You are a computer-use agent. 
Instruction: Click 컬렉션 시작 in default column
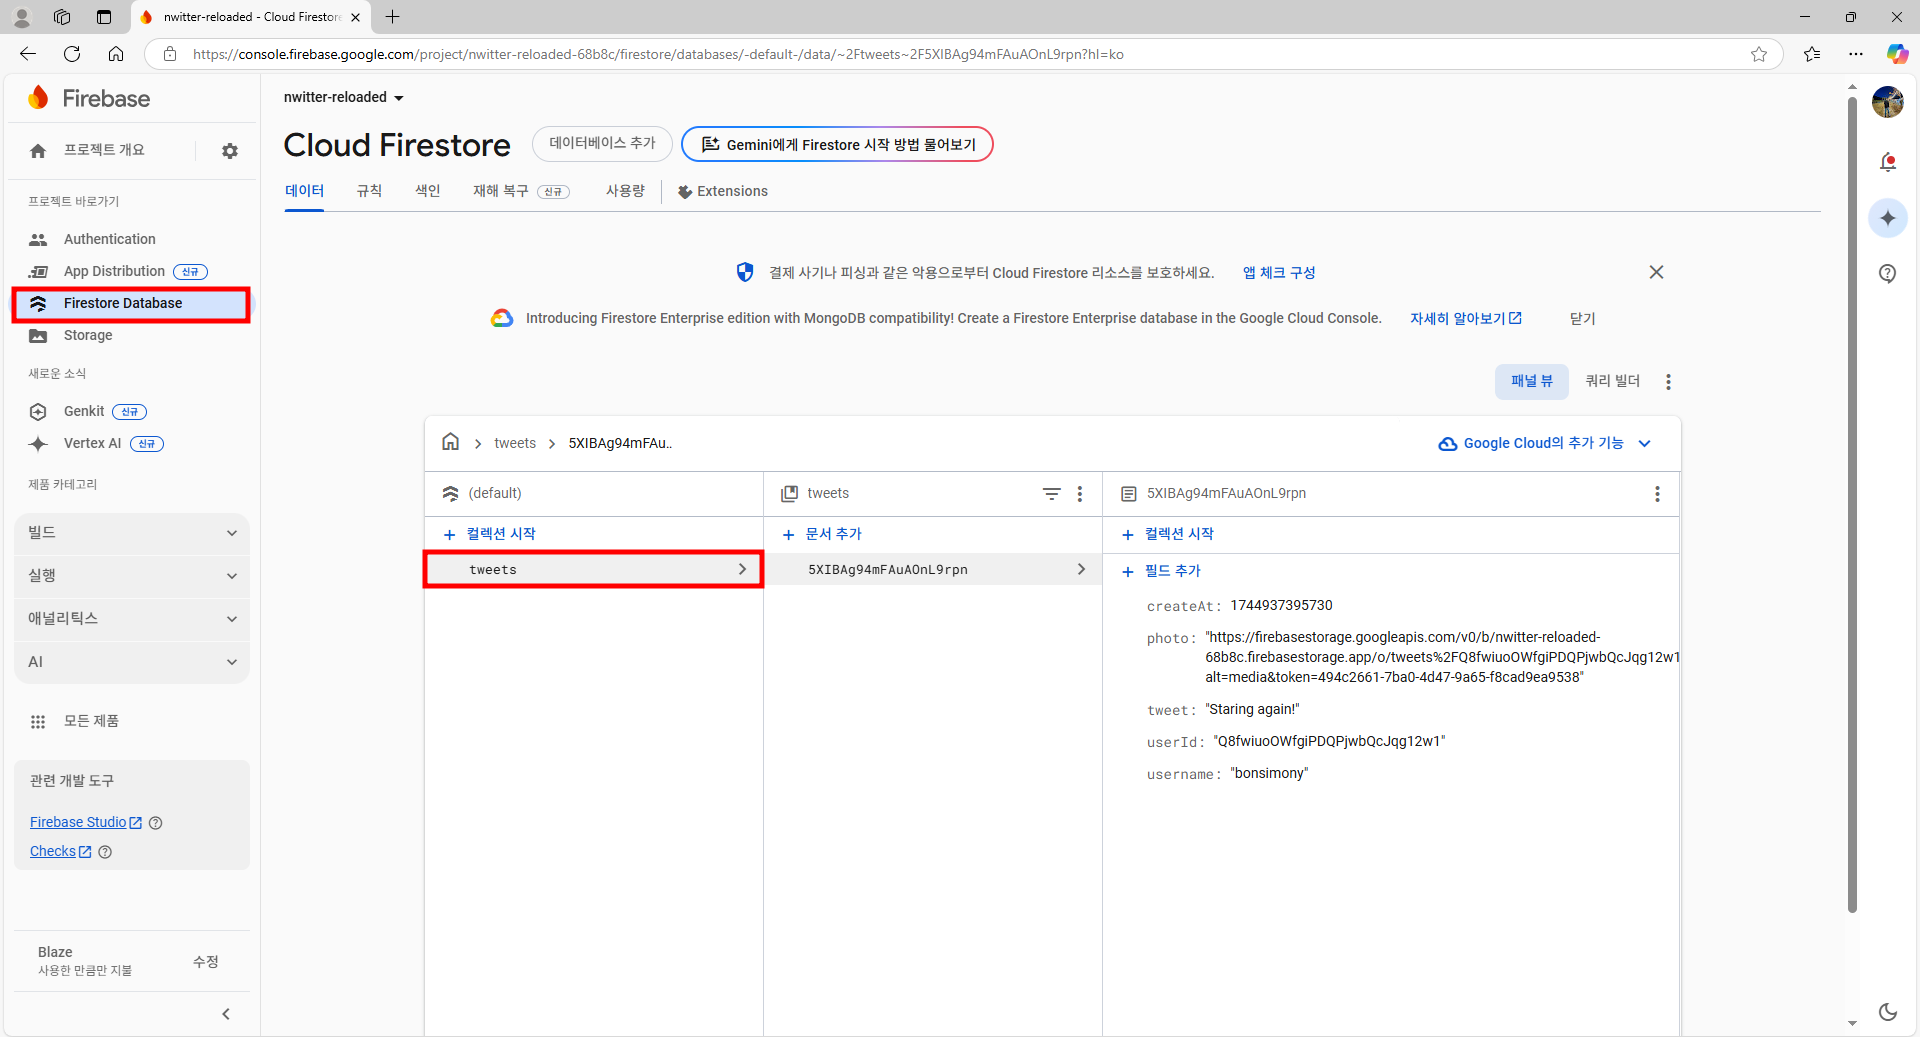point(490,534)
